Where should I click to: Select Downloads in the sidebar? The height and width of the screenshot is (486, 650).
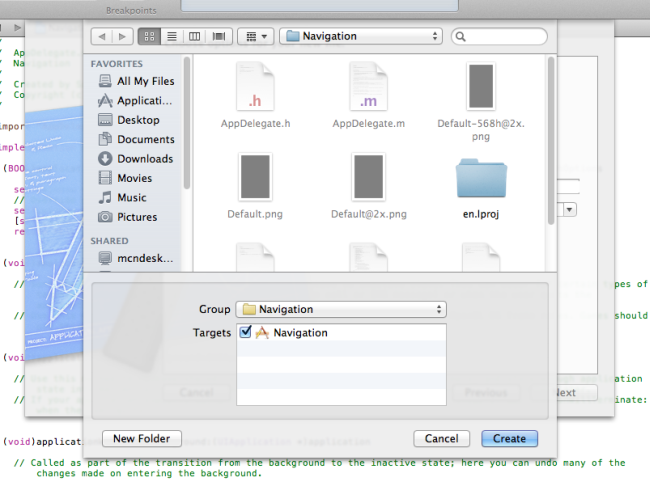coord(136,158)
